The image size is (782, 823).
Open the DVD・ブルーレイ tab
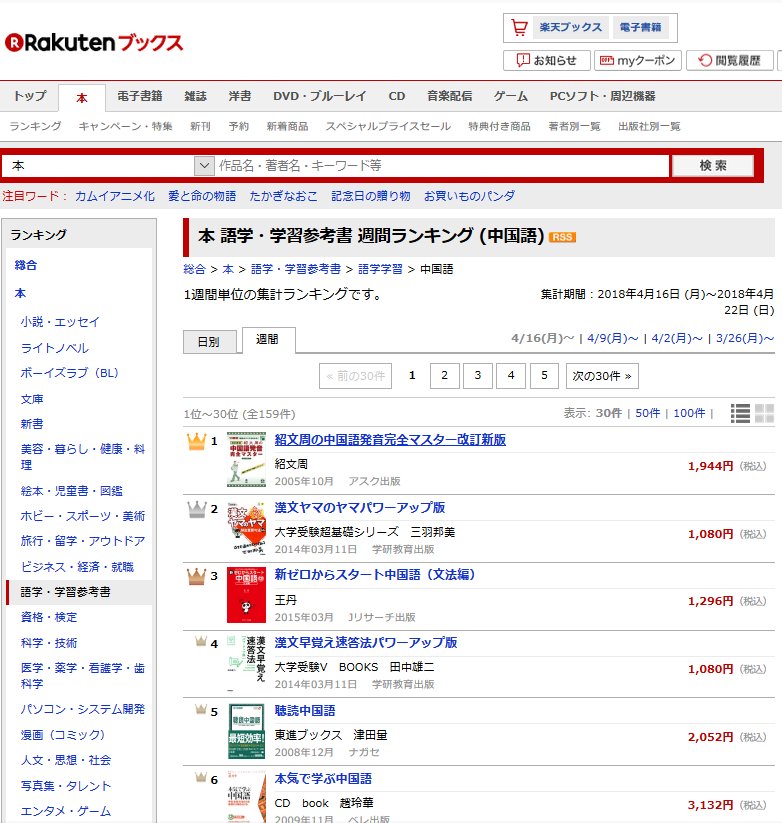[319, 96]
